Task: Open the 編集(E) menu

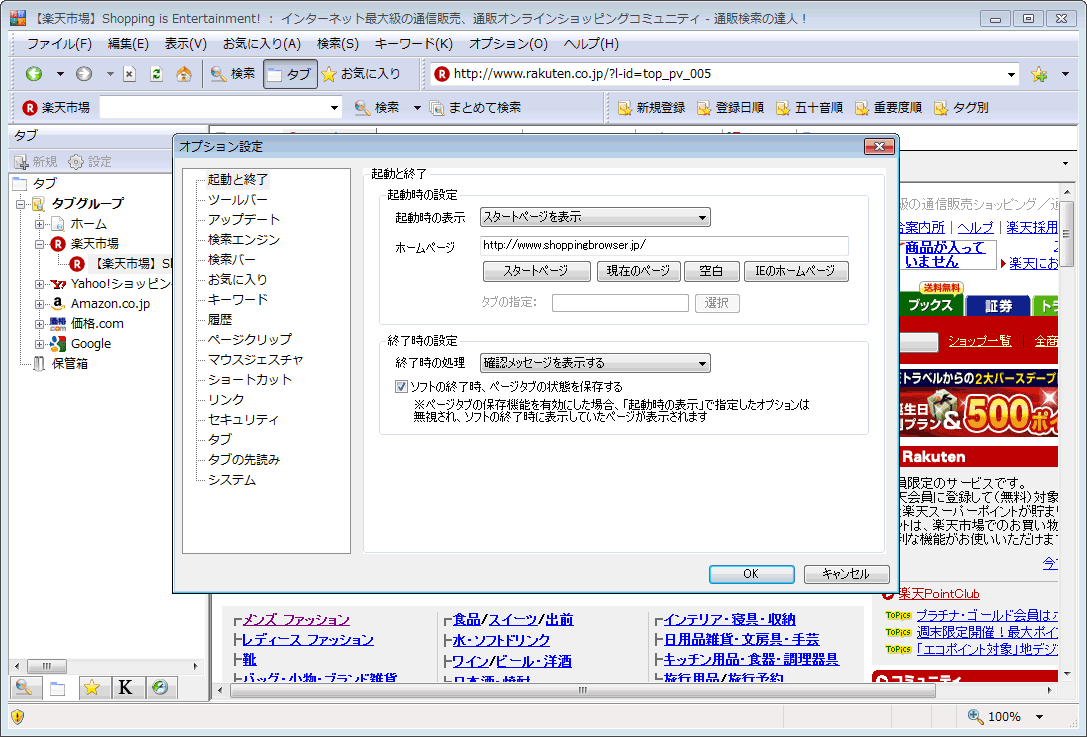Action: [x=128, y=44]
